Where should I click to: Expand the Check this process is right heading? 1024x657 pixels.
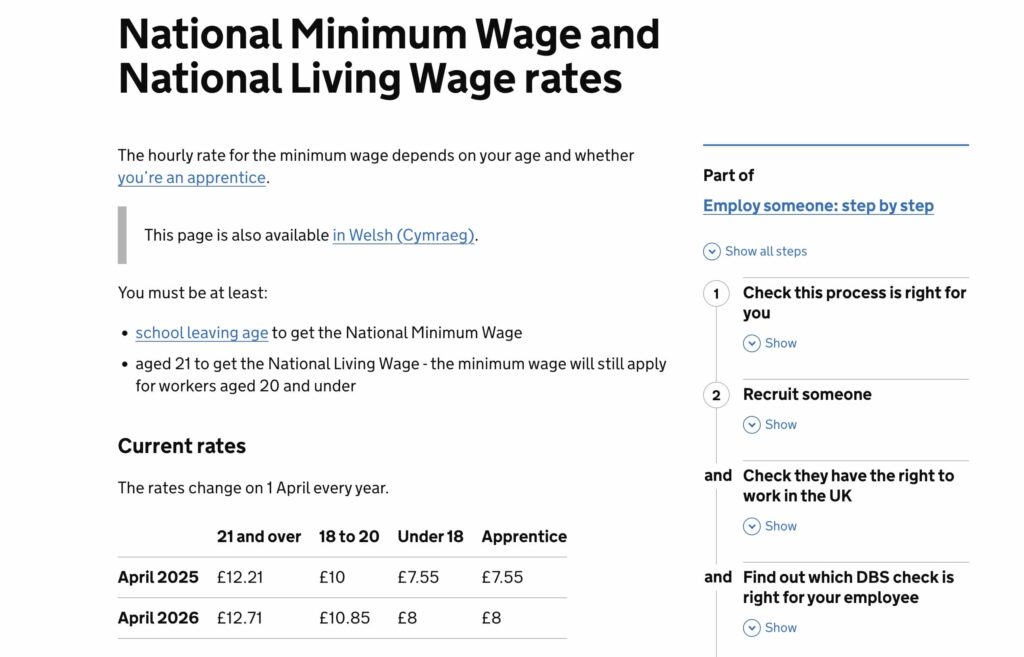click(854, 303)
